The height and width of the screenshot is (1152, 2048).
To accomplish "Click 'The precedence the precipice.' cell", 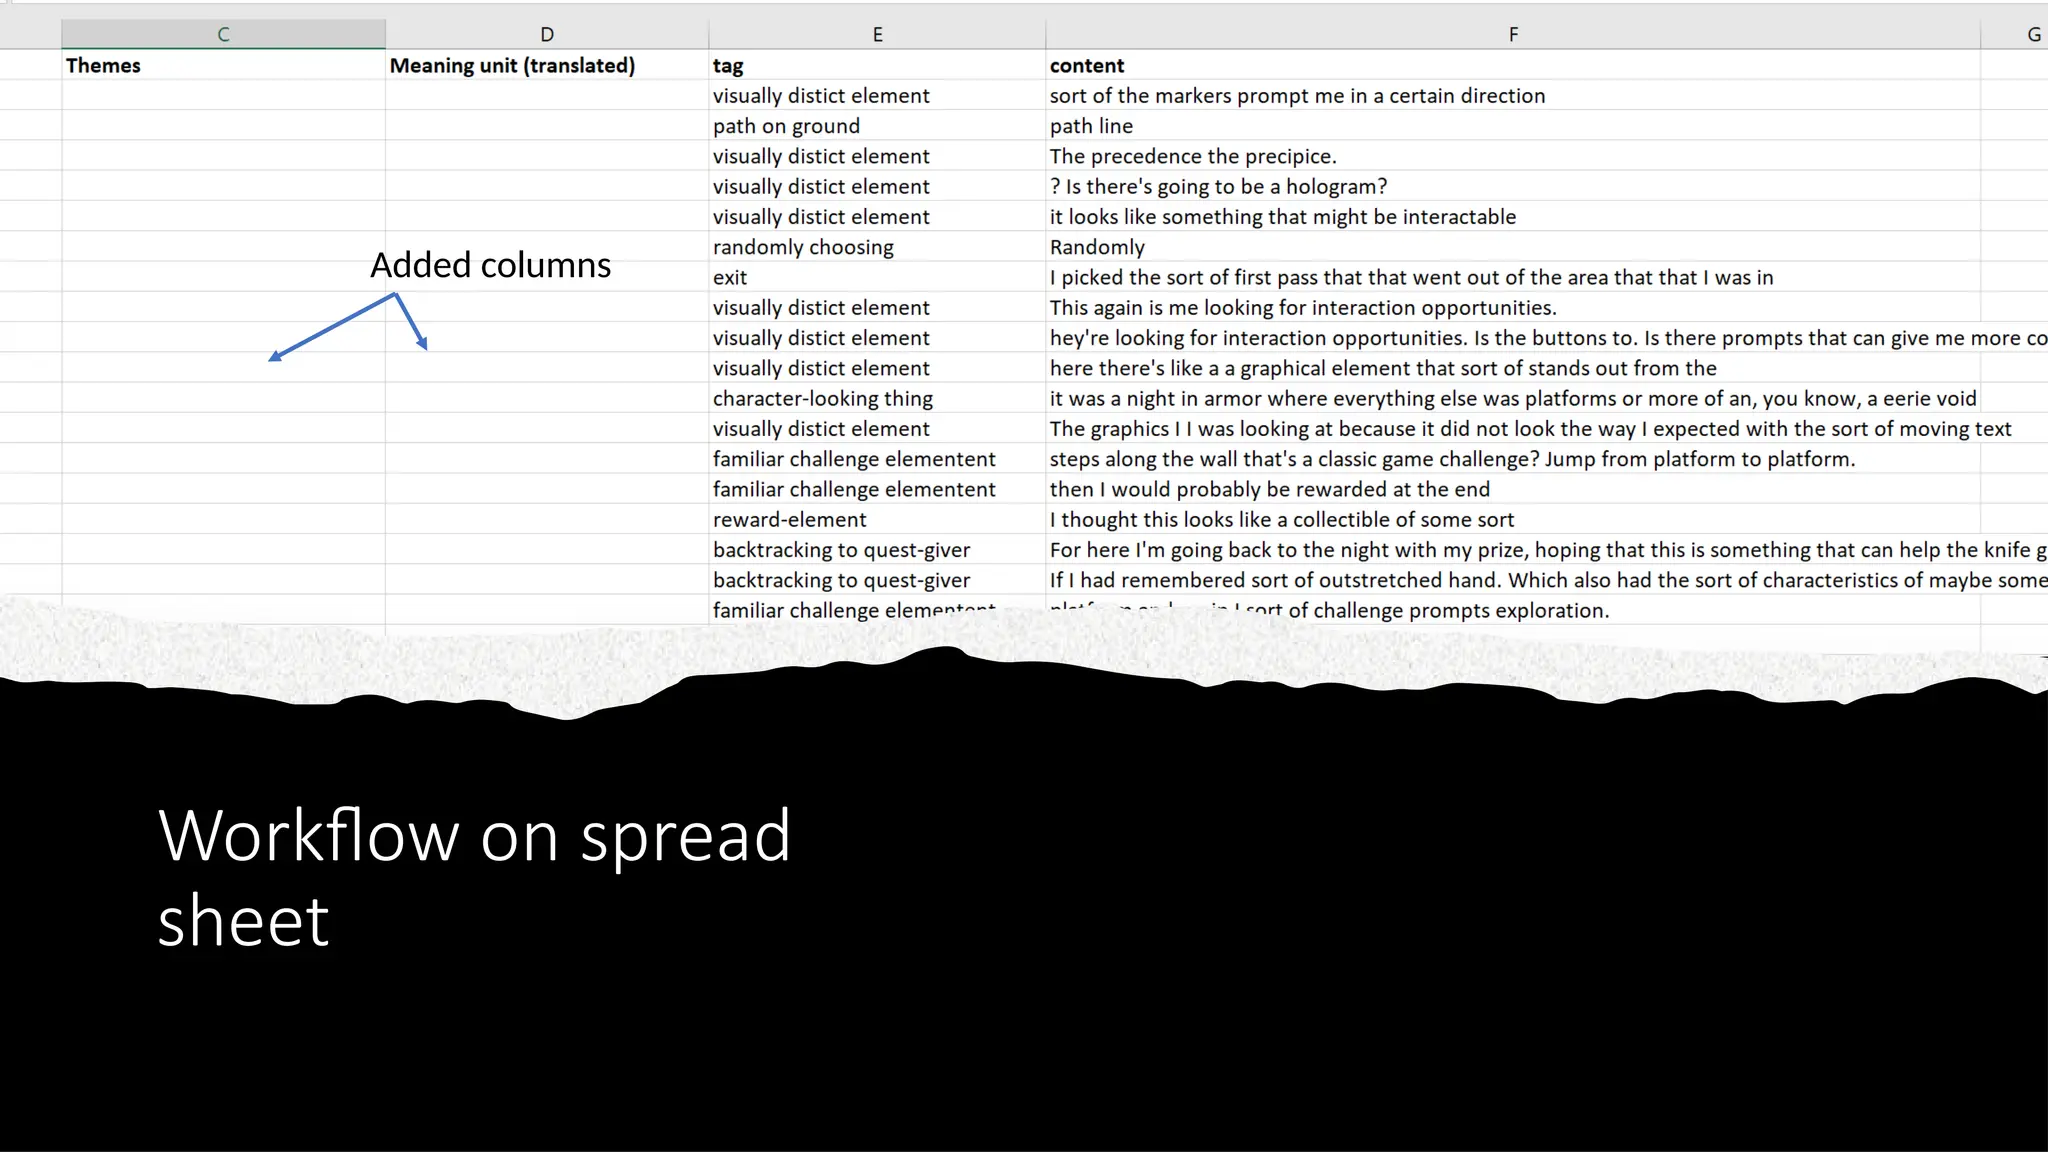I will (x=1513, y=156).
